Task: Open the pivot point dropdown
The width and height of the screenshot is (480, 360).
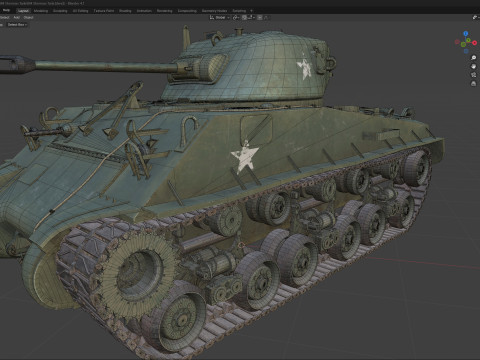Action: (236, 17)
